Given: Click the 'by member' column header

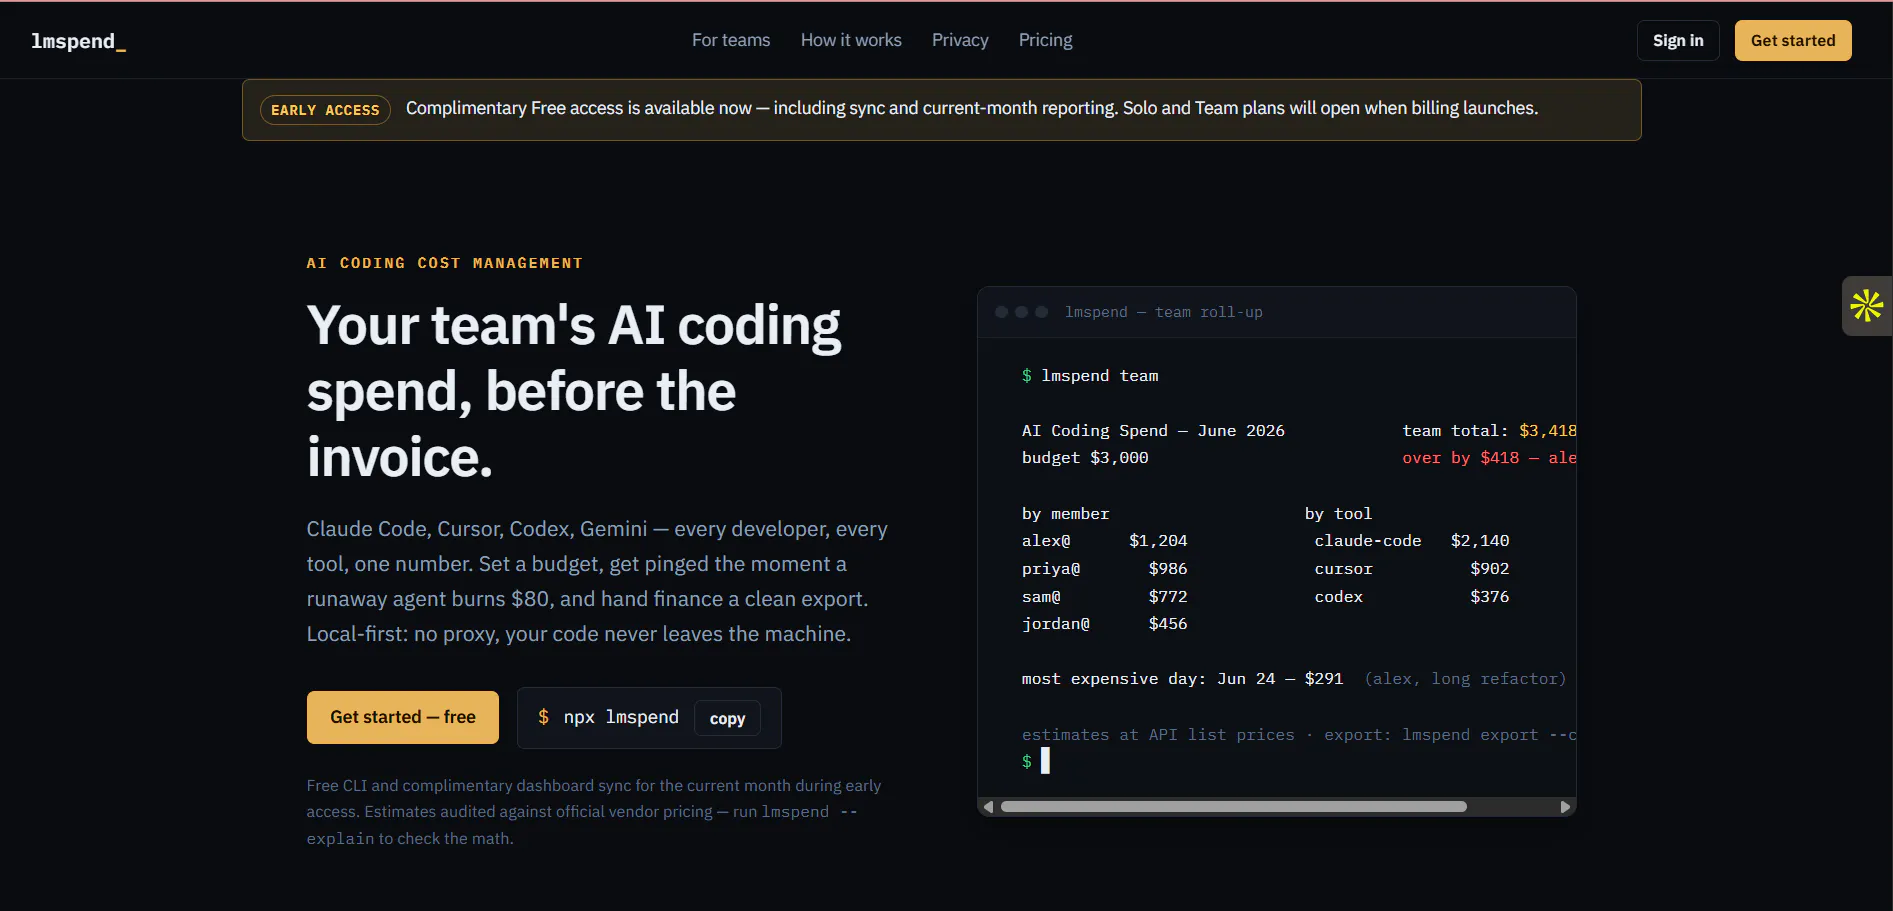Looking at the screenshot, I should click(1065, 514).
